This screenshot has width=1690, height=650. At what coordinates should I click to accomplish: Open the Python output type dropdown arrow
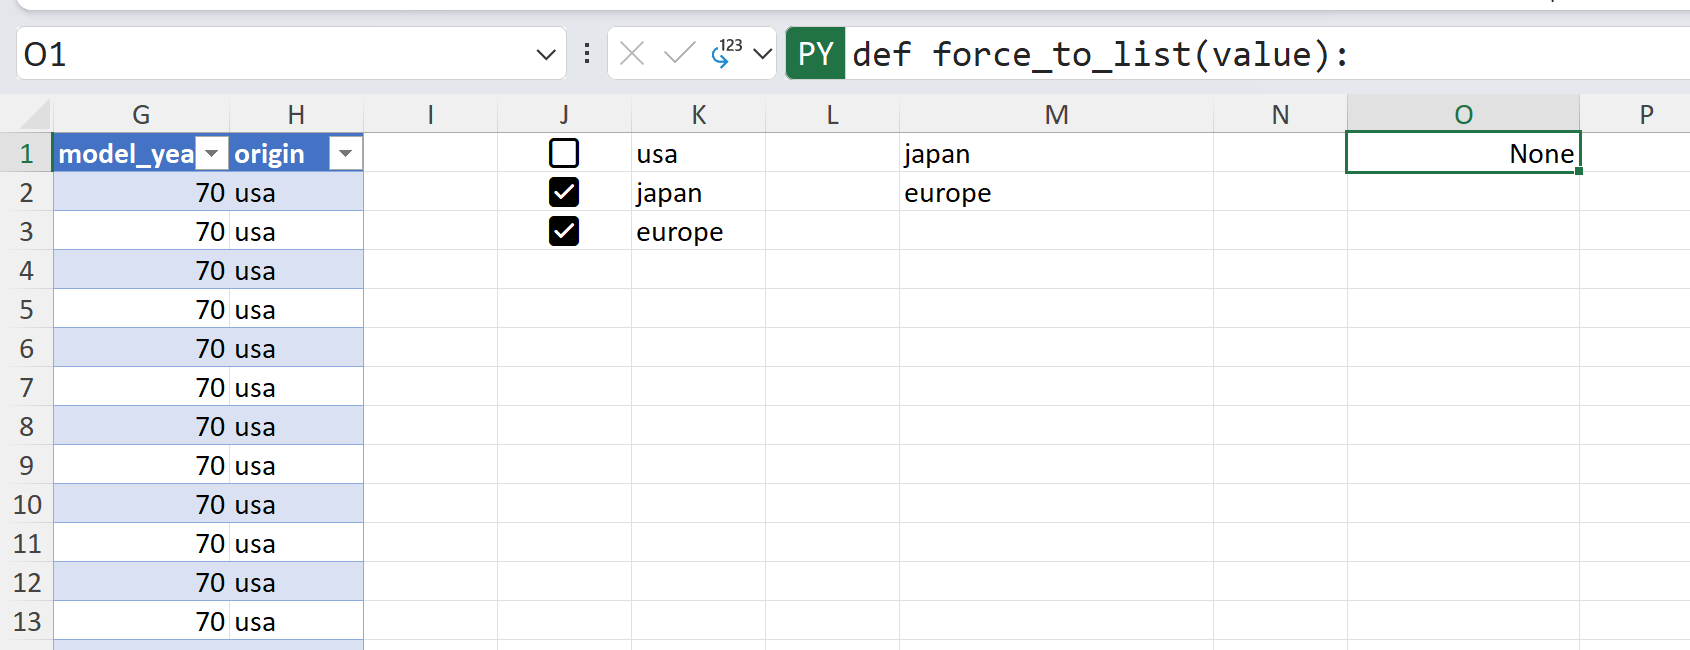762,54
